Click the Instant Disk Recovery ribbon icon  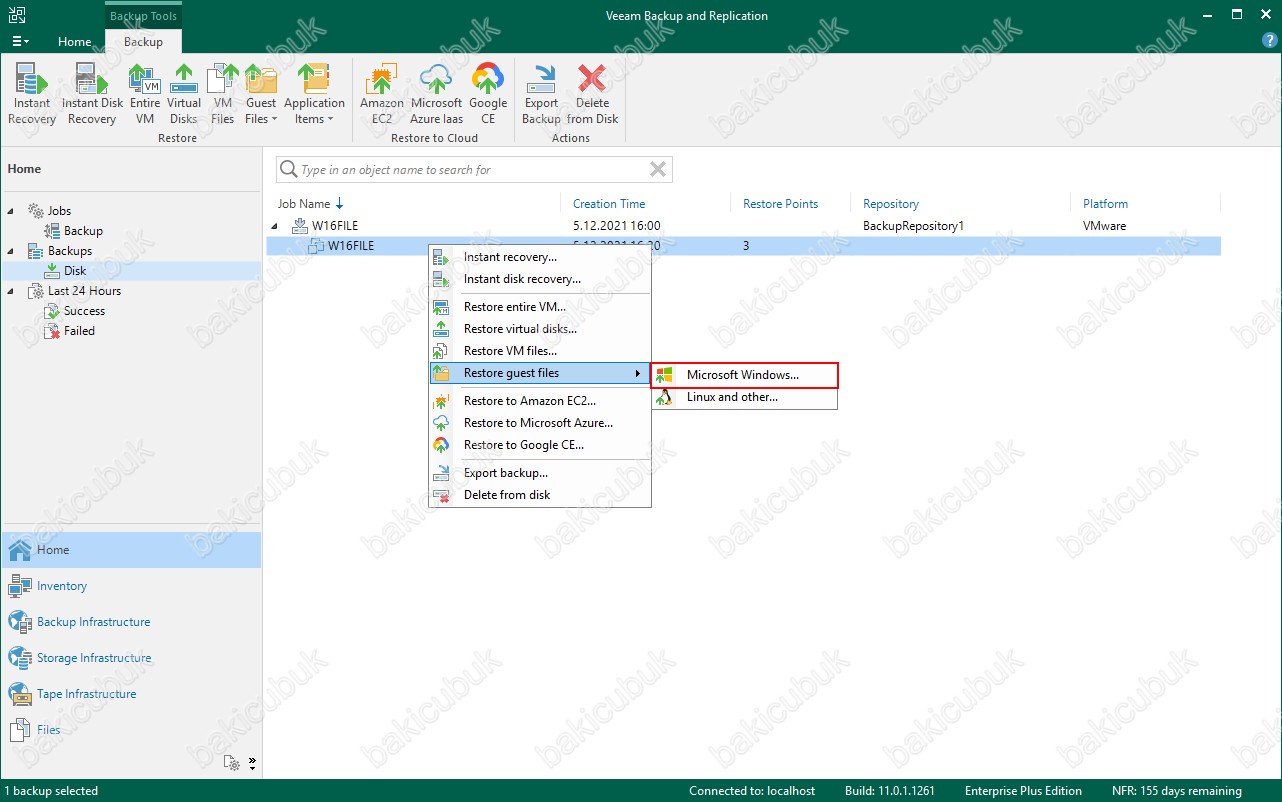pos(92,94)
